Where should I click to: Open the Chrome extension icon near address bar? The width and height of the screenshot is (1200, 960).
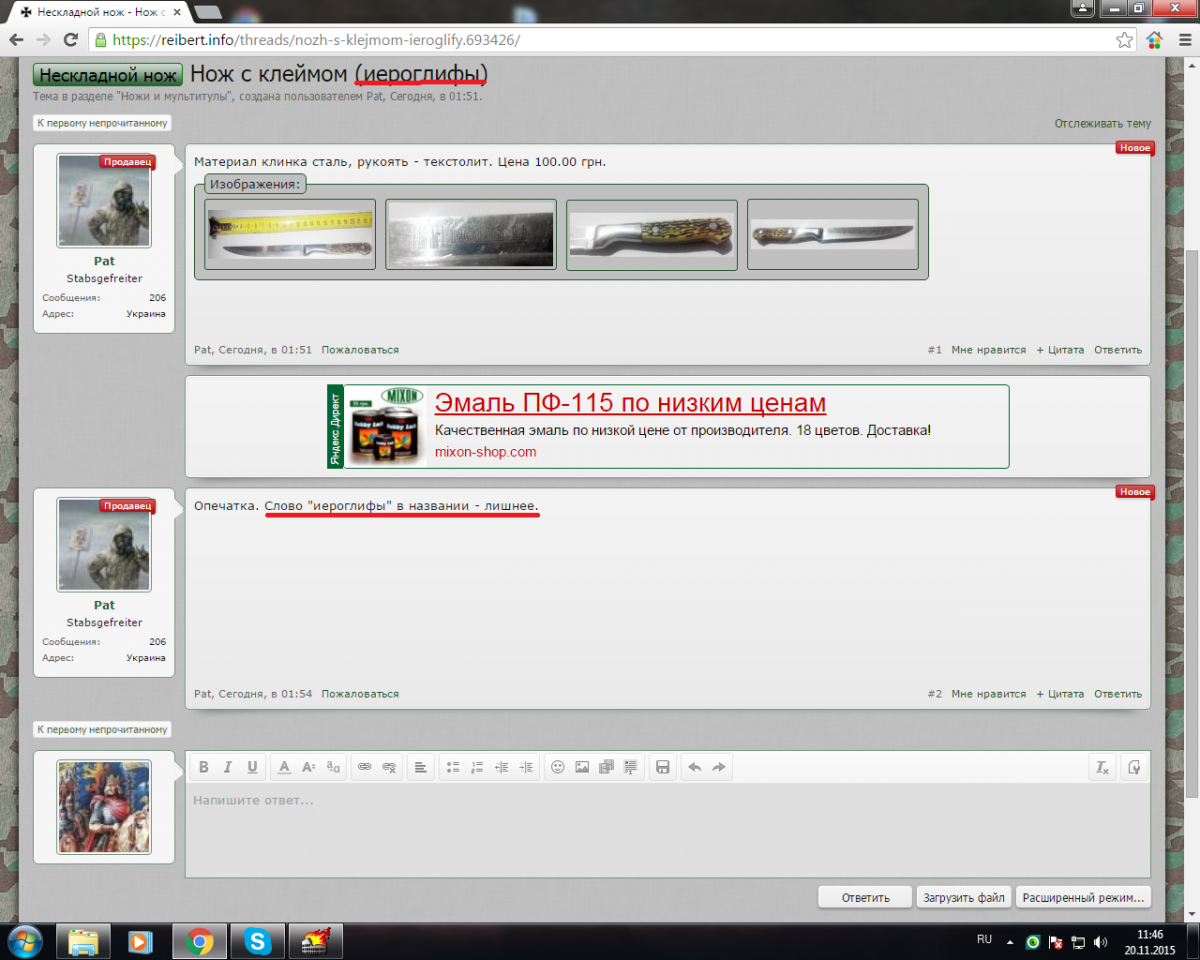pos(1154,40)
